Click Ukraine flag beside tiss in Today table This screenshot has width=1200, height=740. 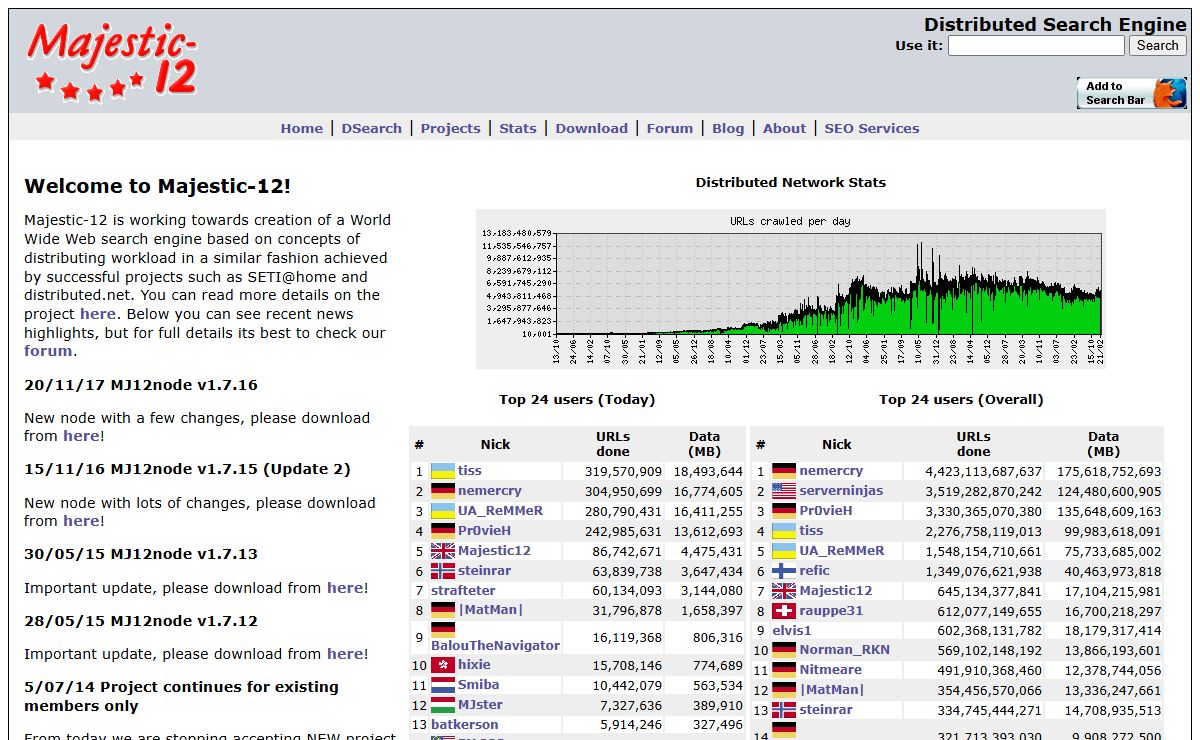click(x=443, y=471)
